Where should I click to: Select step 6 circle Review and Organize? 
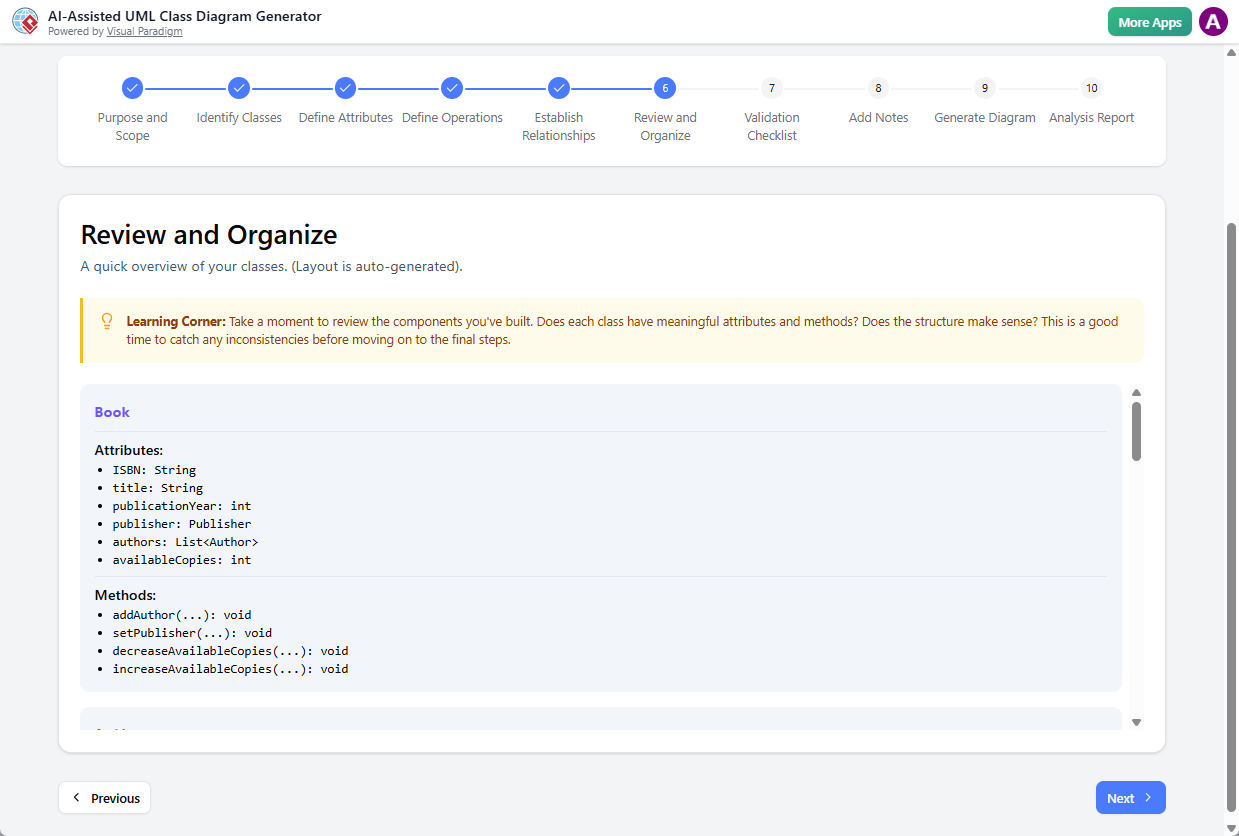[665, 88]
